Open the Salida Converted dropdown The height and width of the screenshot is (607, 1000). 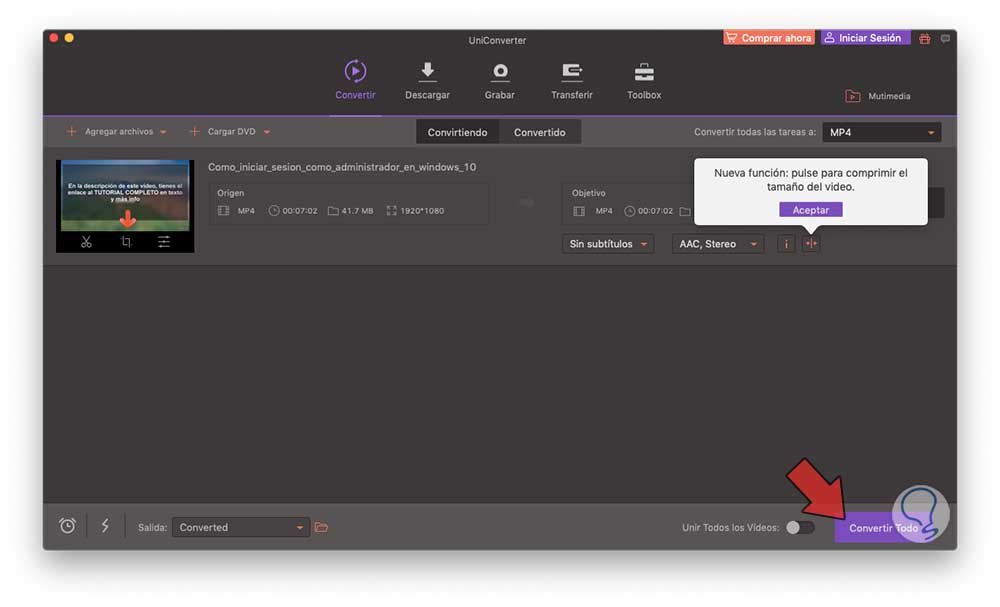coord(241,527)
